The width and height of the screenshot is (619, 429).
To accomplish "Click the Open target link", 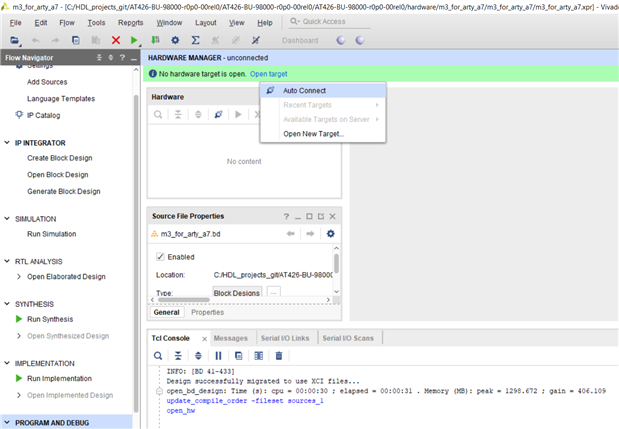I will 268,74.
